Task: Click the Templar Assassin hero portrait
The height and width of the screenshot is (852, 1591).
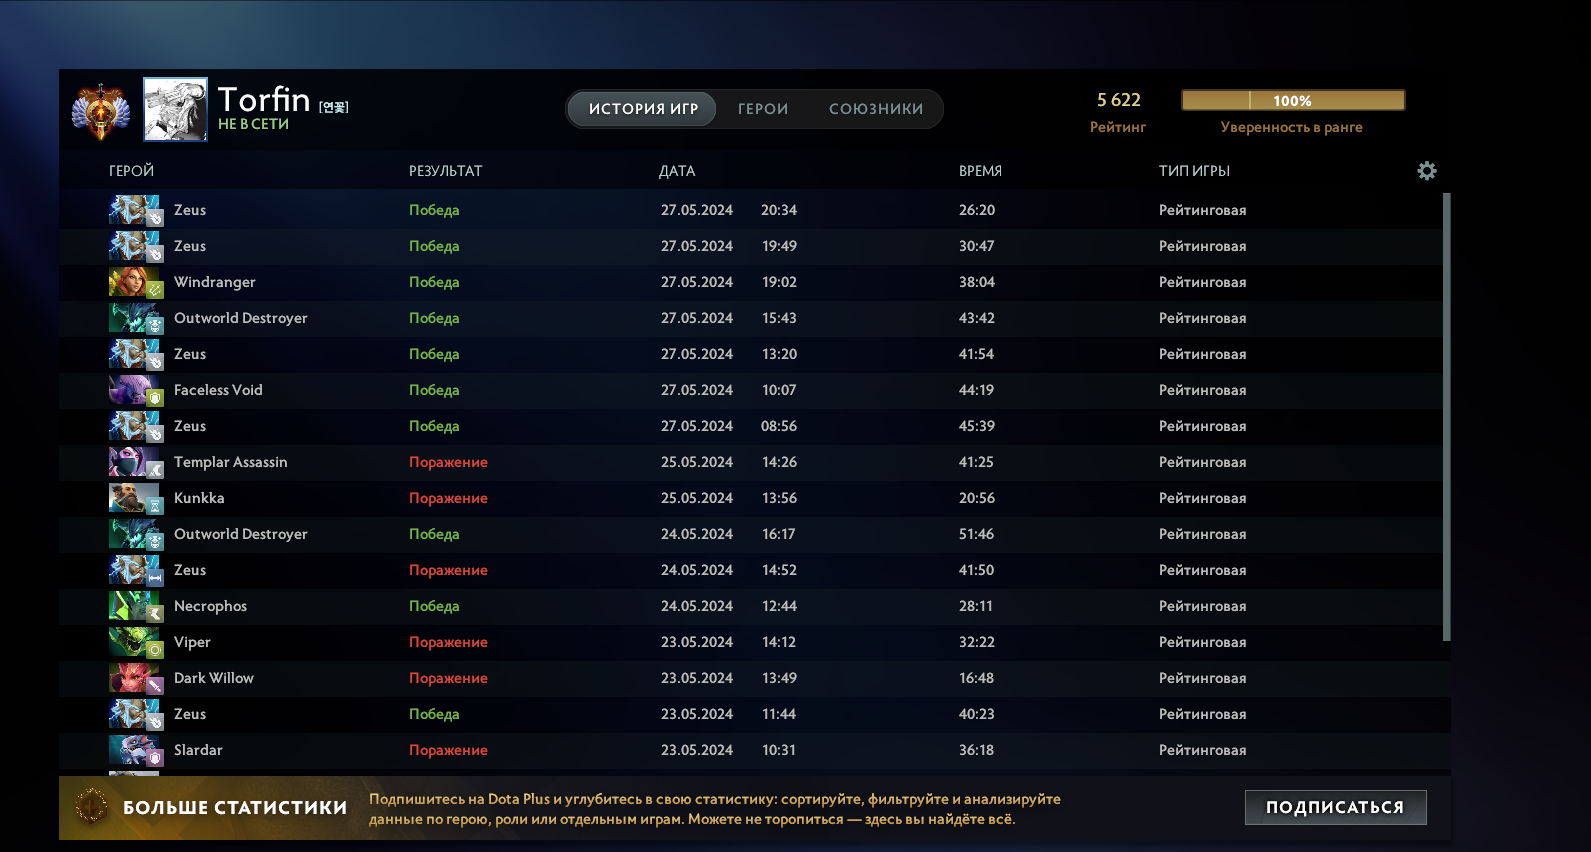Action: point(135,462)
